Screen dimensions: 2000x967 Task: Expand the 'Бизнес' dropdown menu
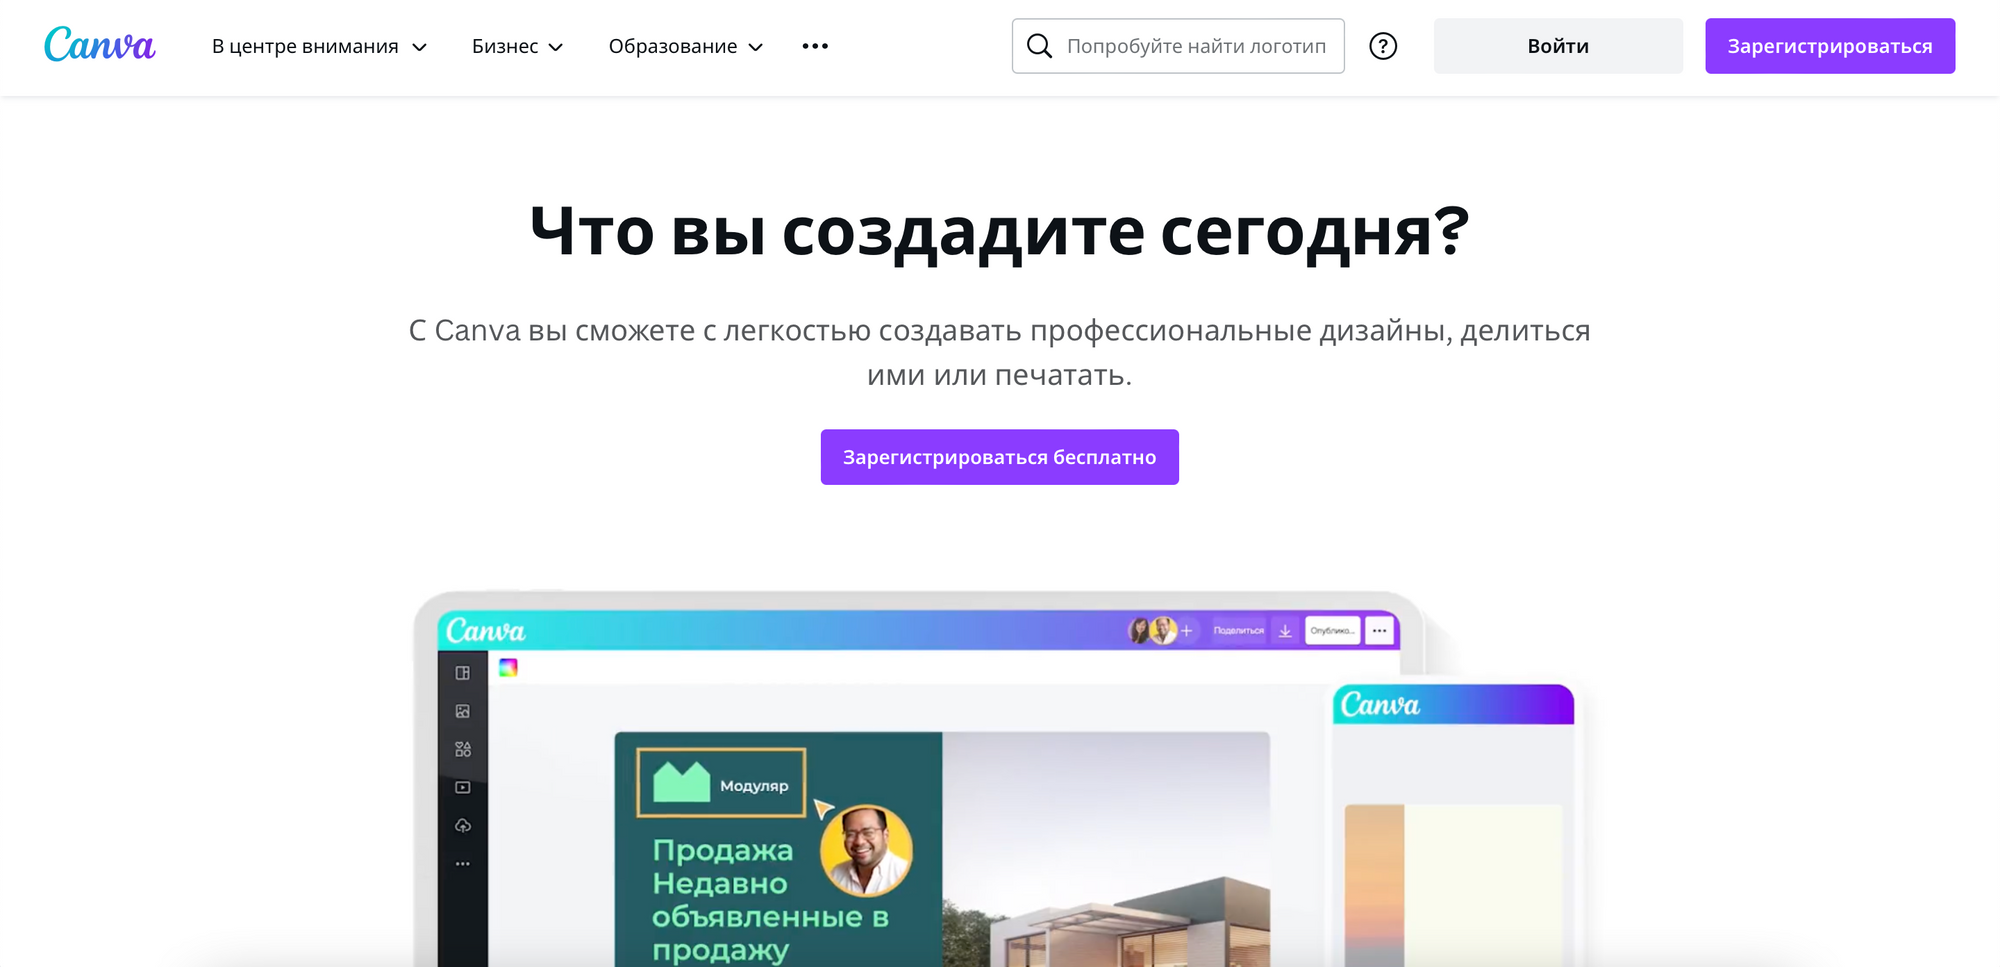[x=517, y=46]
